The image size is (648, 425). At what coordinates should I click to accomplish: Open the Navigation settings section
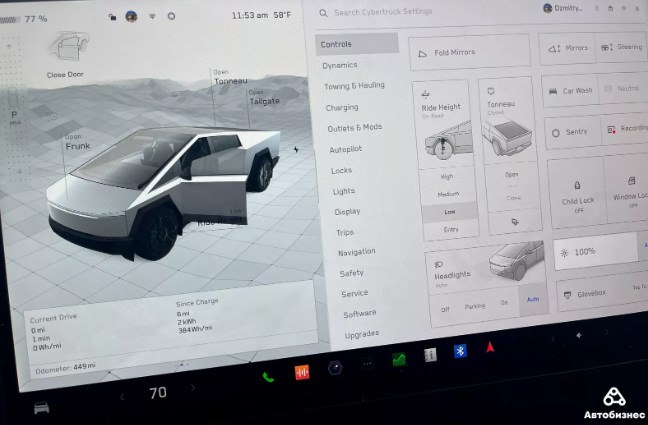357,252
